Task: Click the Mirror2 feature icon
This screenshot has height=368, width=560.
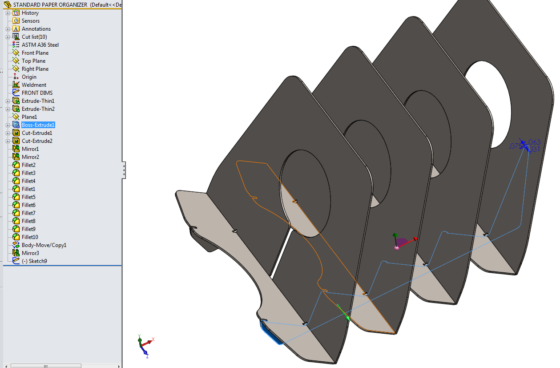Action: [x=16, y=157]
